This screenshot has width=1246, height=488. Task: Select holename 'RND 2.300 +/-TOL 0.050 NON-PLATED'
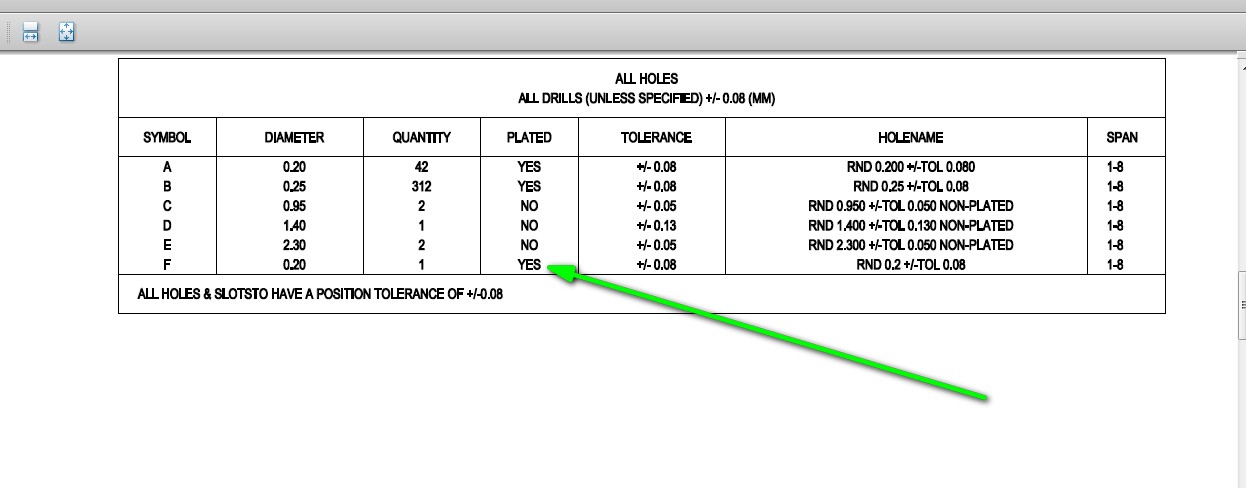tap(910, 245)
